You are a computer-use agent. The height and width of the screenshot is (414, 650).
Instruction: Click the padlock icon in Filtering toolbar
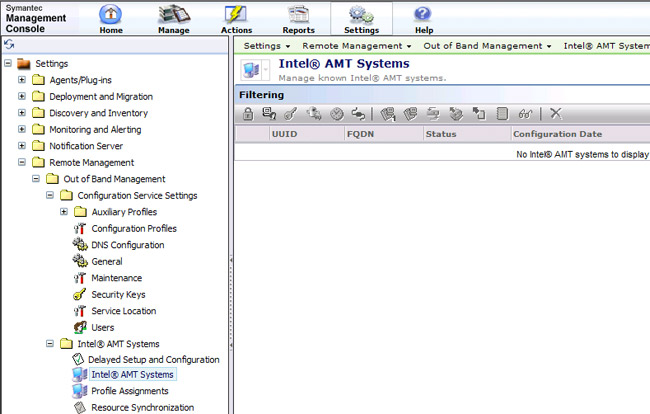click(x=248, y=114)
